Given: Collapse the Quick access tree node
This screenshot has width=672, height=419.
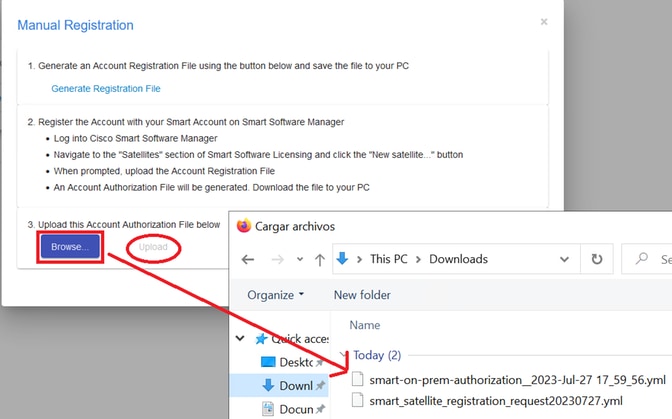Looking at the screenshot, I should pyautogui.click(x=240, y=338).
